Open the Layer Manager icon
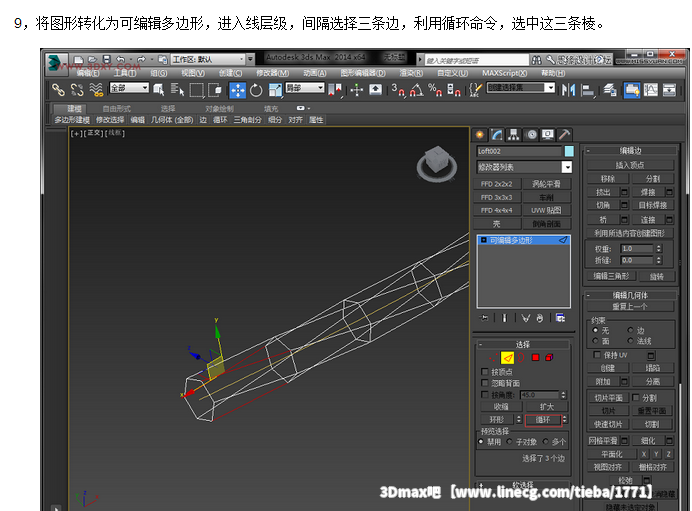692x511 pixels. [x=610, y=90]
